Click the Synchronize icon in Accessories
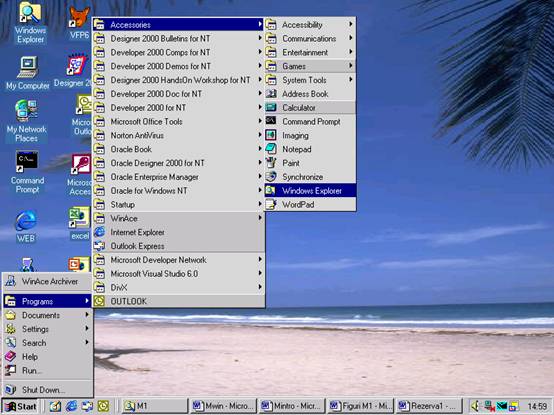This screenshot has height=415, width=554. (271, 177)
